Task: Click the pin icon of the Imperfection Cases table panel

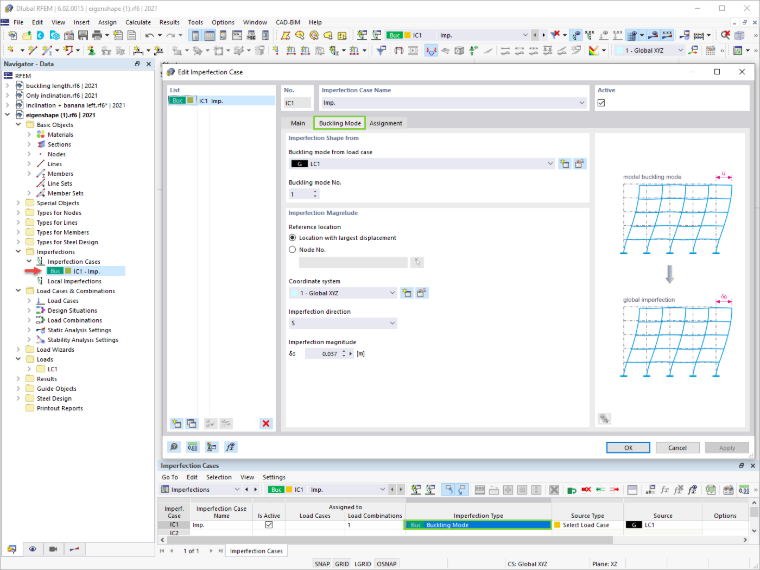Action: (x=741, y=465)
